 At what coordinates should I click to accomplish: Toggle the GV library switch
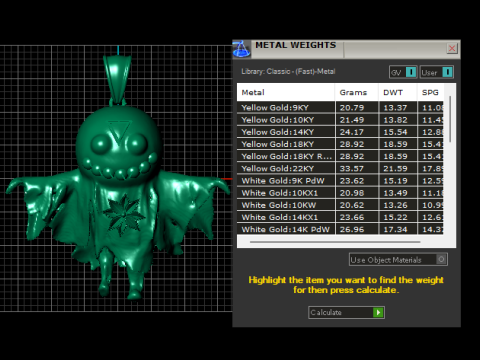point(403,72)
